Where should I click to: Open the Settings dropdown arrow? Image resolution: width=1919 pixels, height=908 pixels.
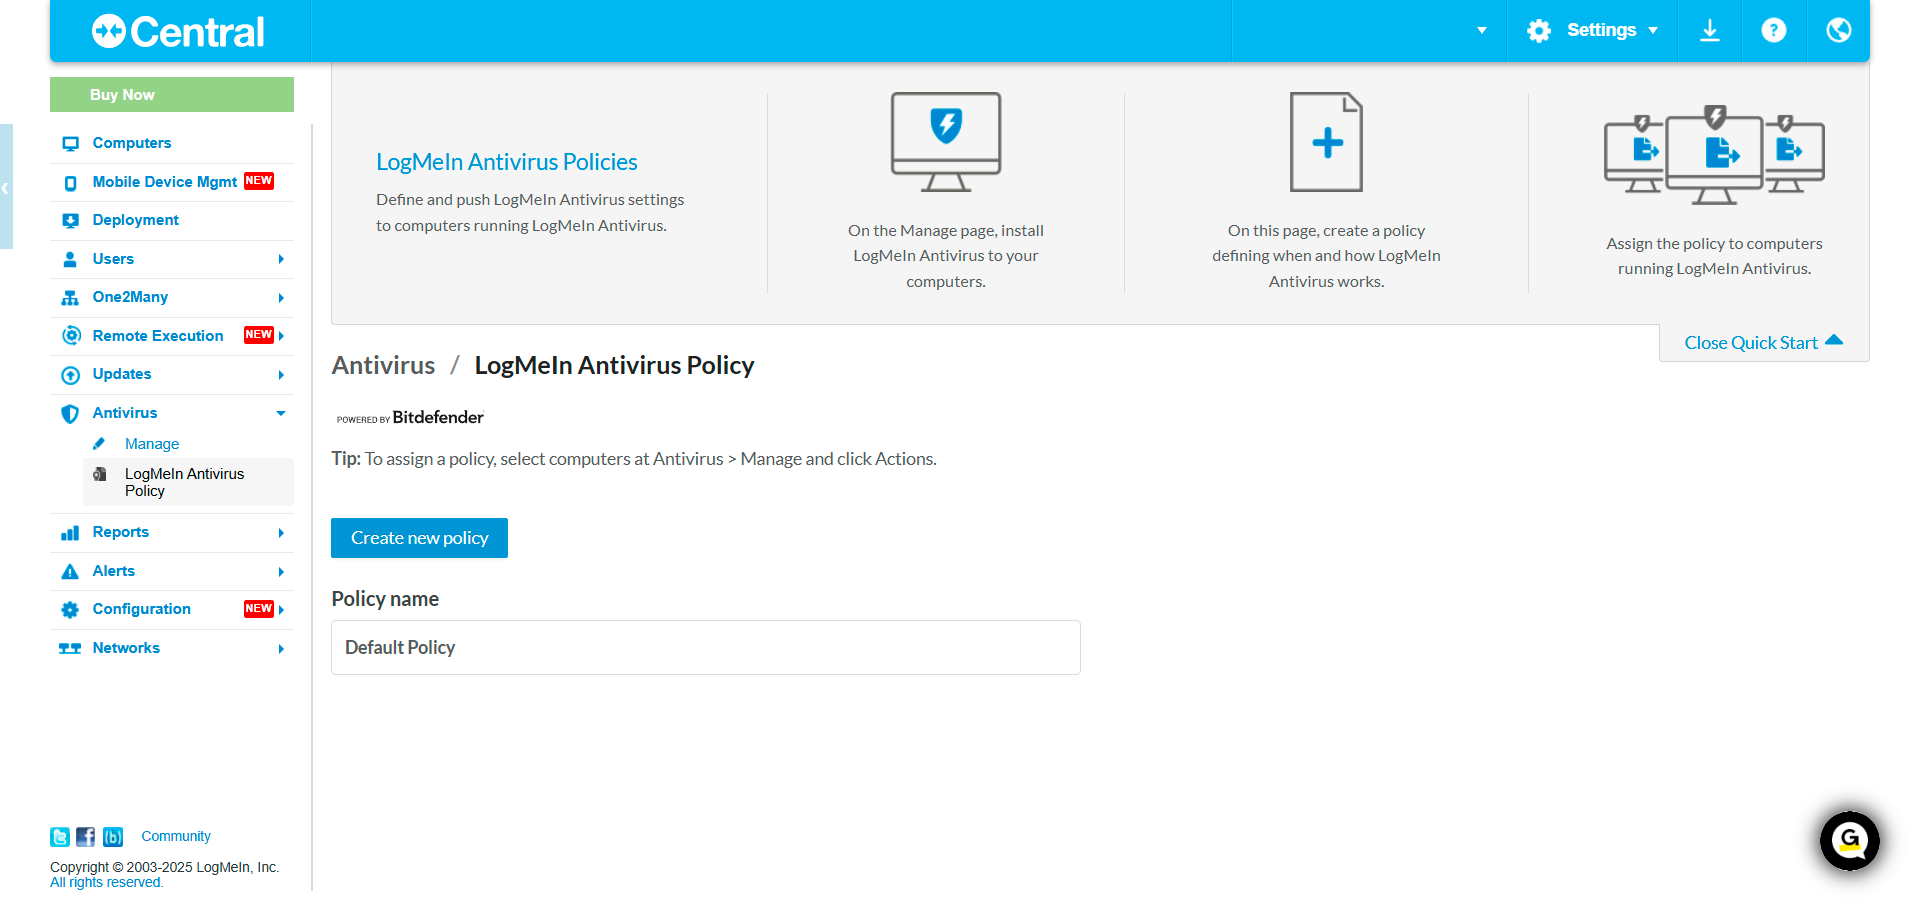pyautogui.click(x=1653, y=31)
